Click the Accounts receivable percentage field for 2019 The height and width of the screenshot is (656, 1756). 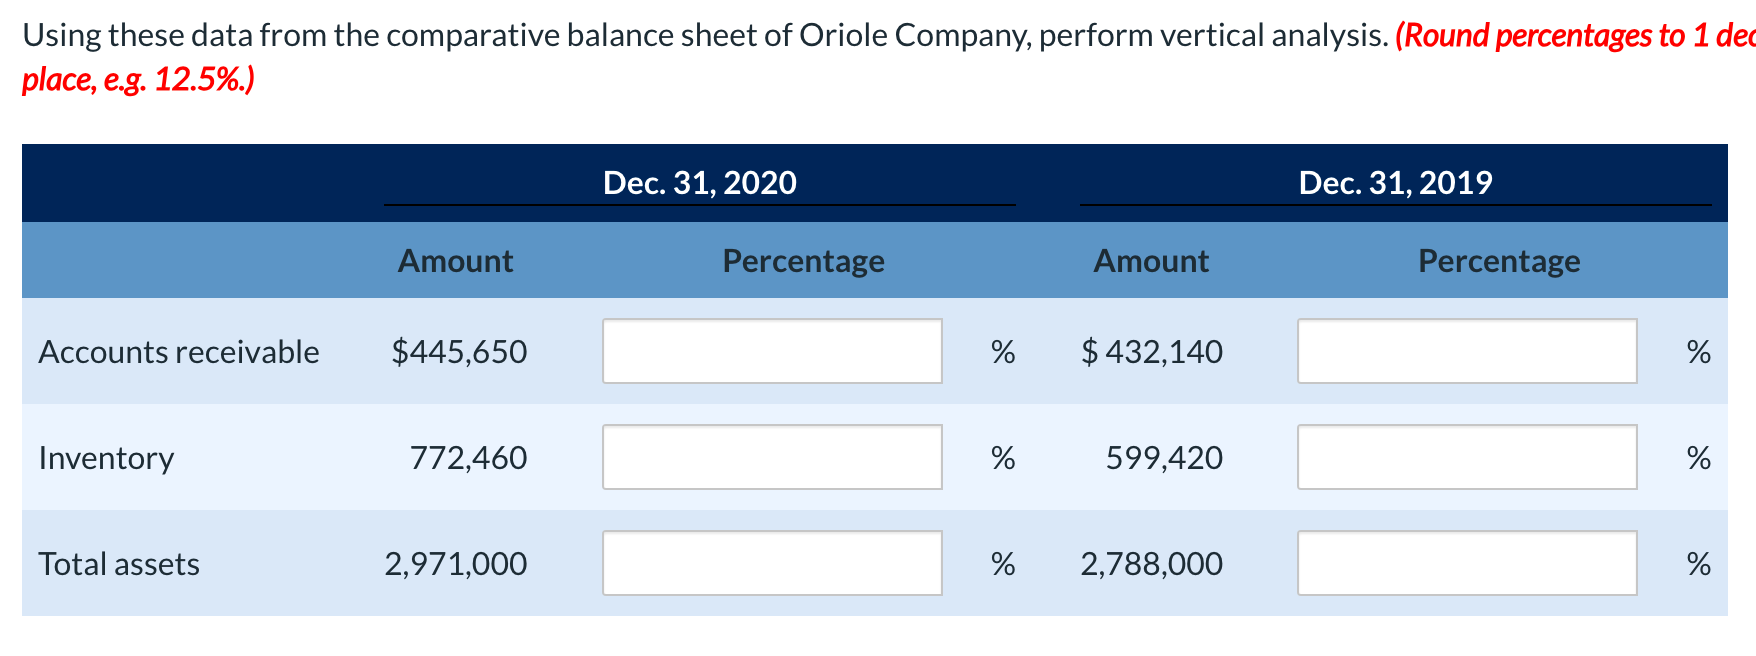point(1466,350)
